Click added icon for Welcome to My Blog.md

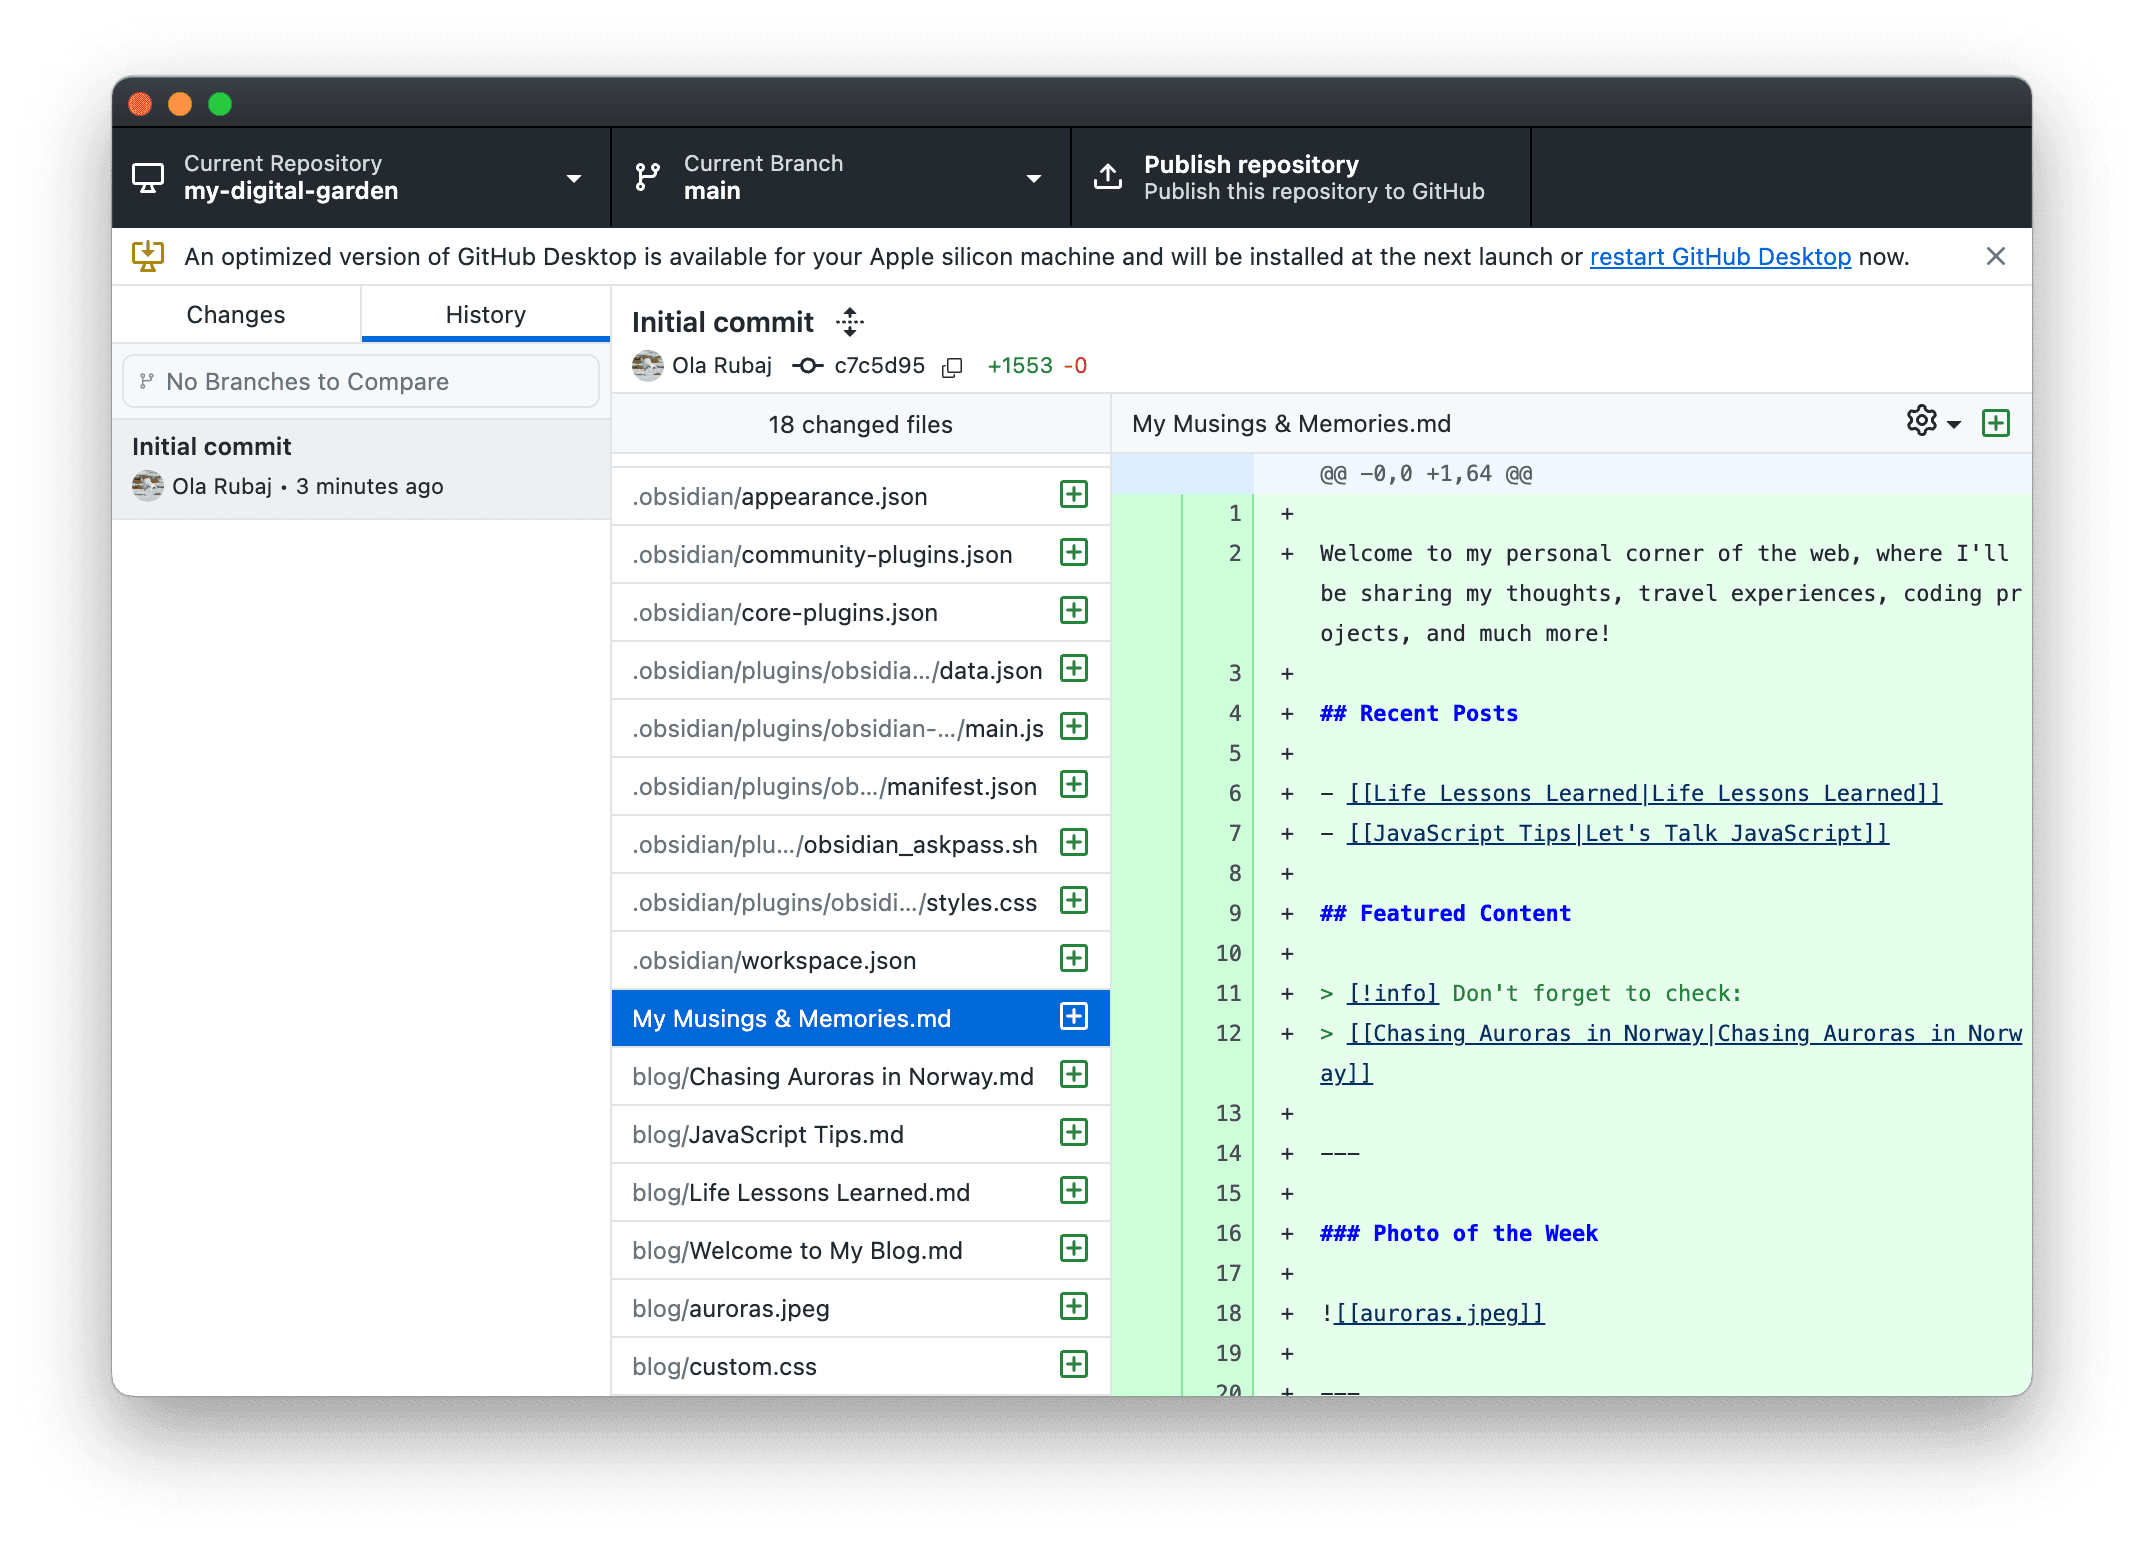pyautogui.click(x=1074, y=1248)
